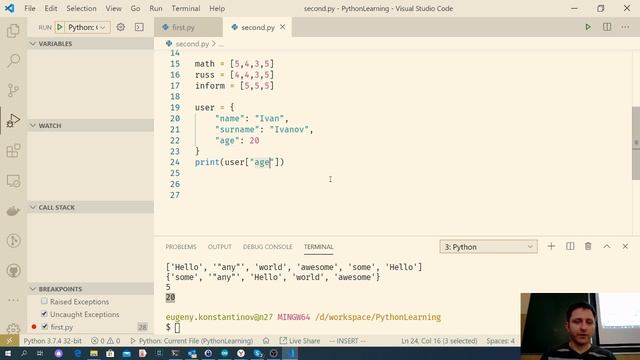The width and height of the screenshot is (640, 360).
Task: Click second.py breadcrumb path
Action: (x=192, y=44)
